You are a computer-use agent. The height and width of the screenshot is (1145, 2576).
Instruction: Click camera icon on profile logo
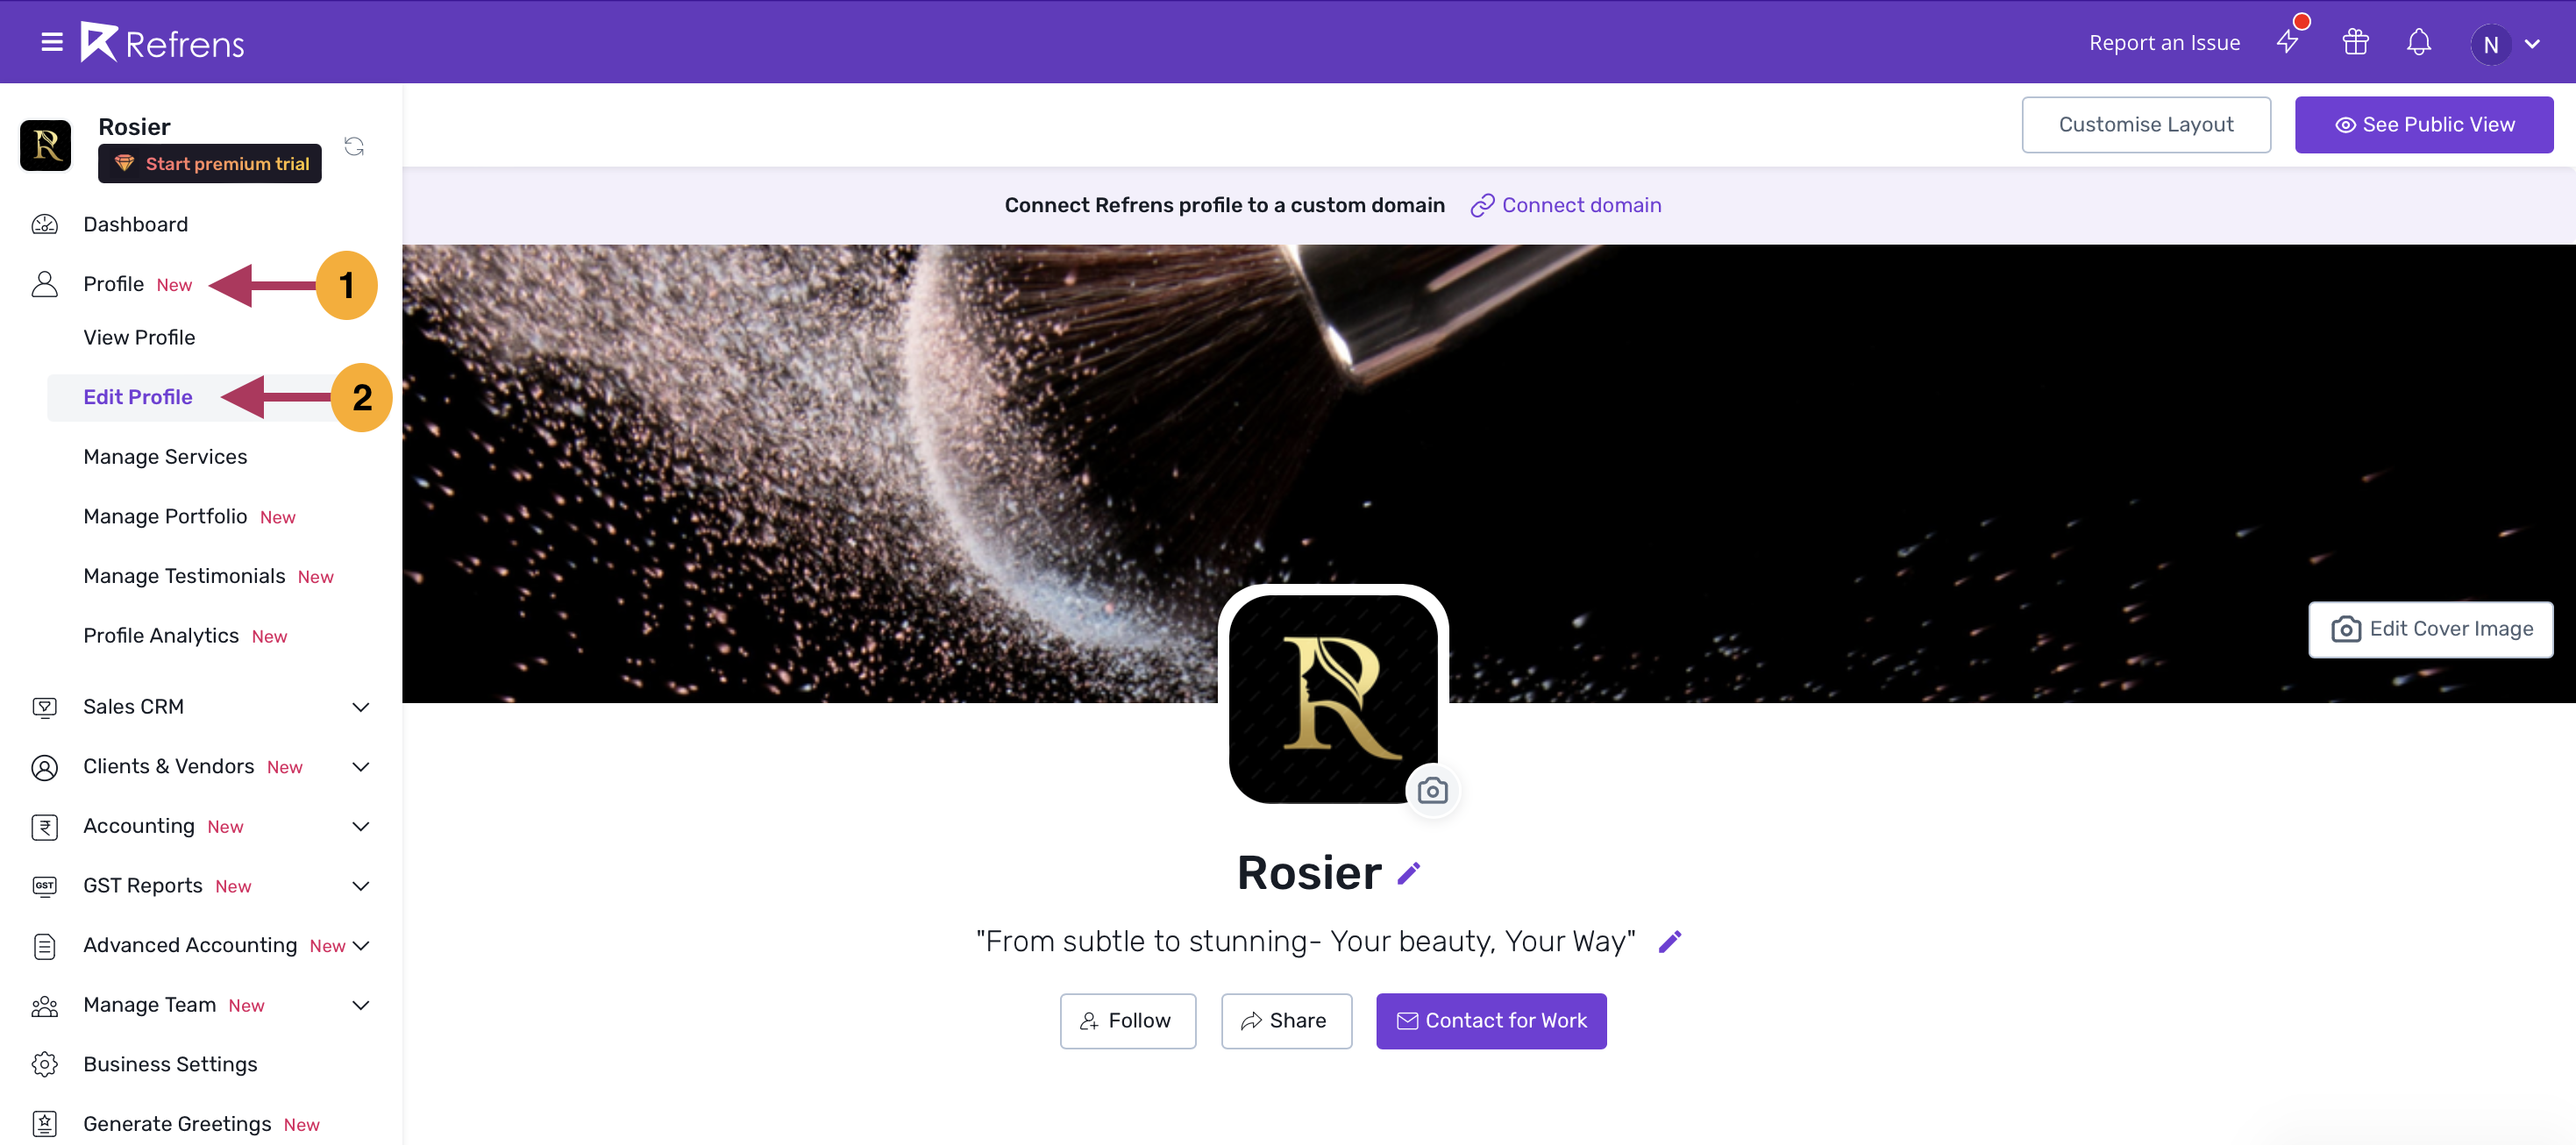[1432, 791]
